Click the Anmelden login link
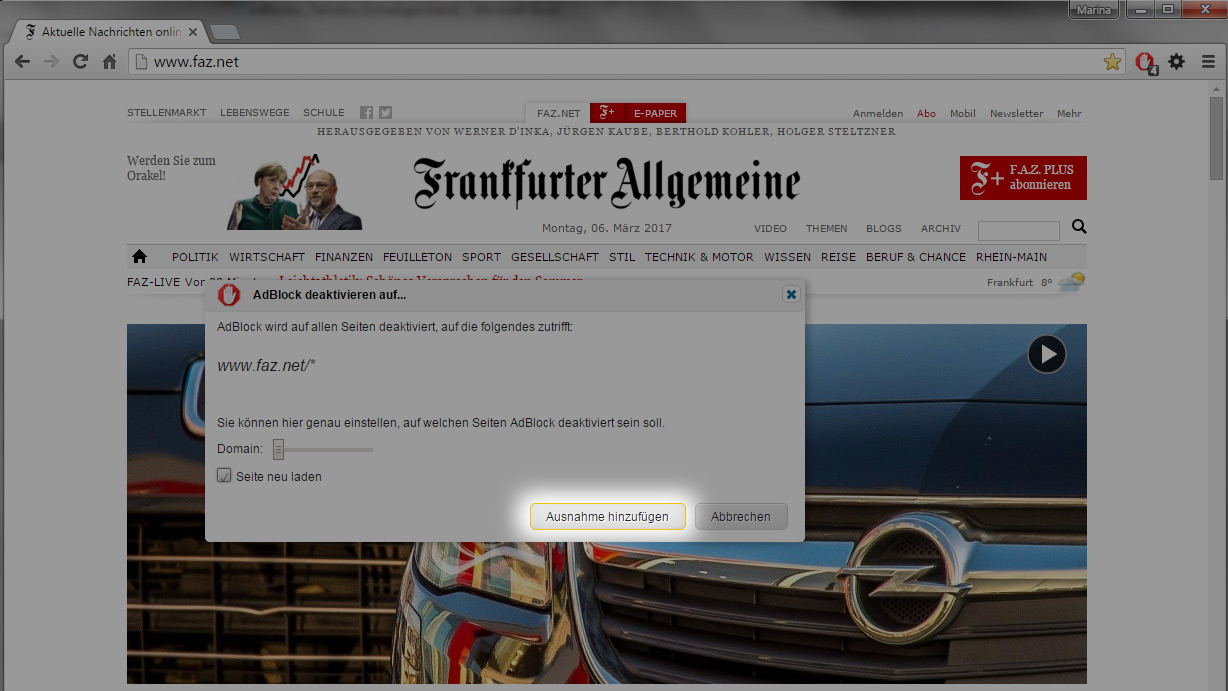The height and width of the screenshot is (691, 1228). click(x=877, y=113)
